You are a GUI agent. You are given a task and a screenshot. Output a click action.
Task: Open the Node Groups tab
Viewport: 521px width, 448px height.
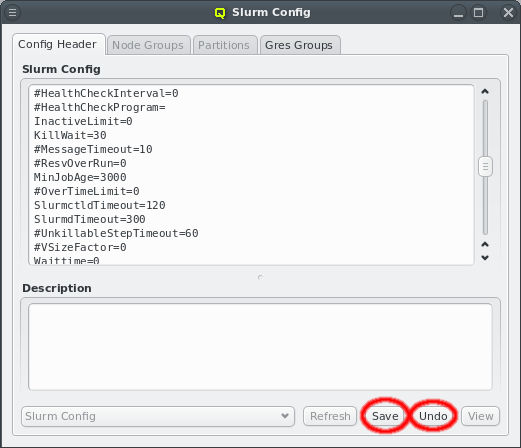(x=148, y=45)
